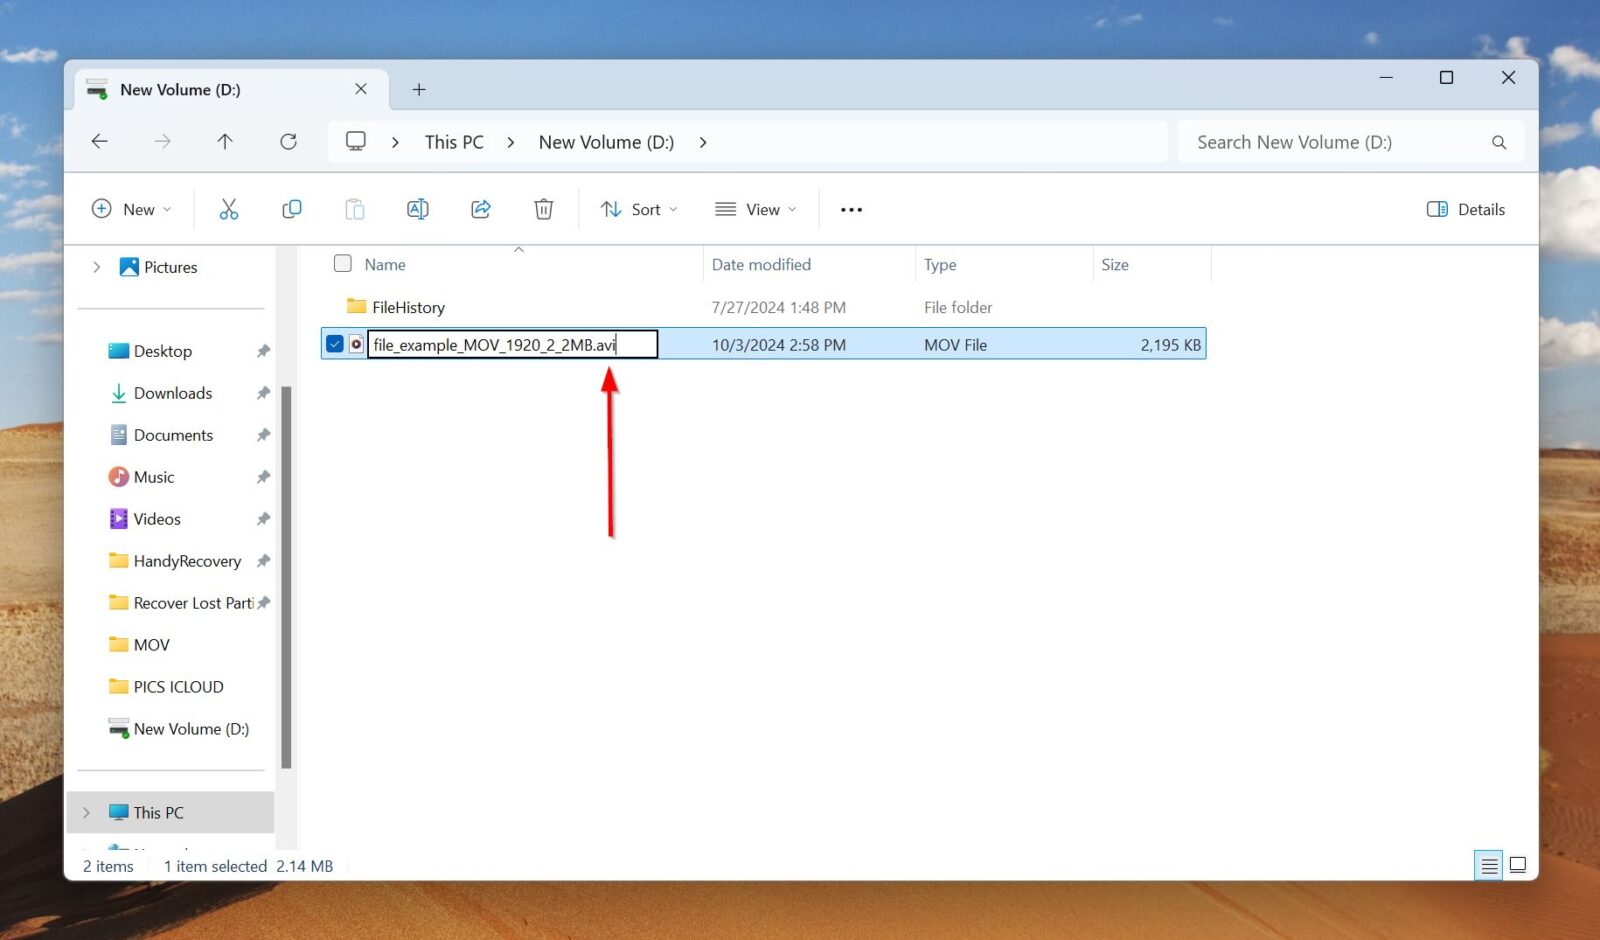
Task: Open the View options dropdown
Action: point(755,209)
